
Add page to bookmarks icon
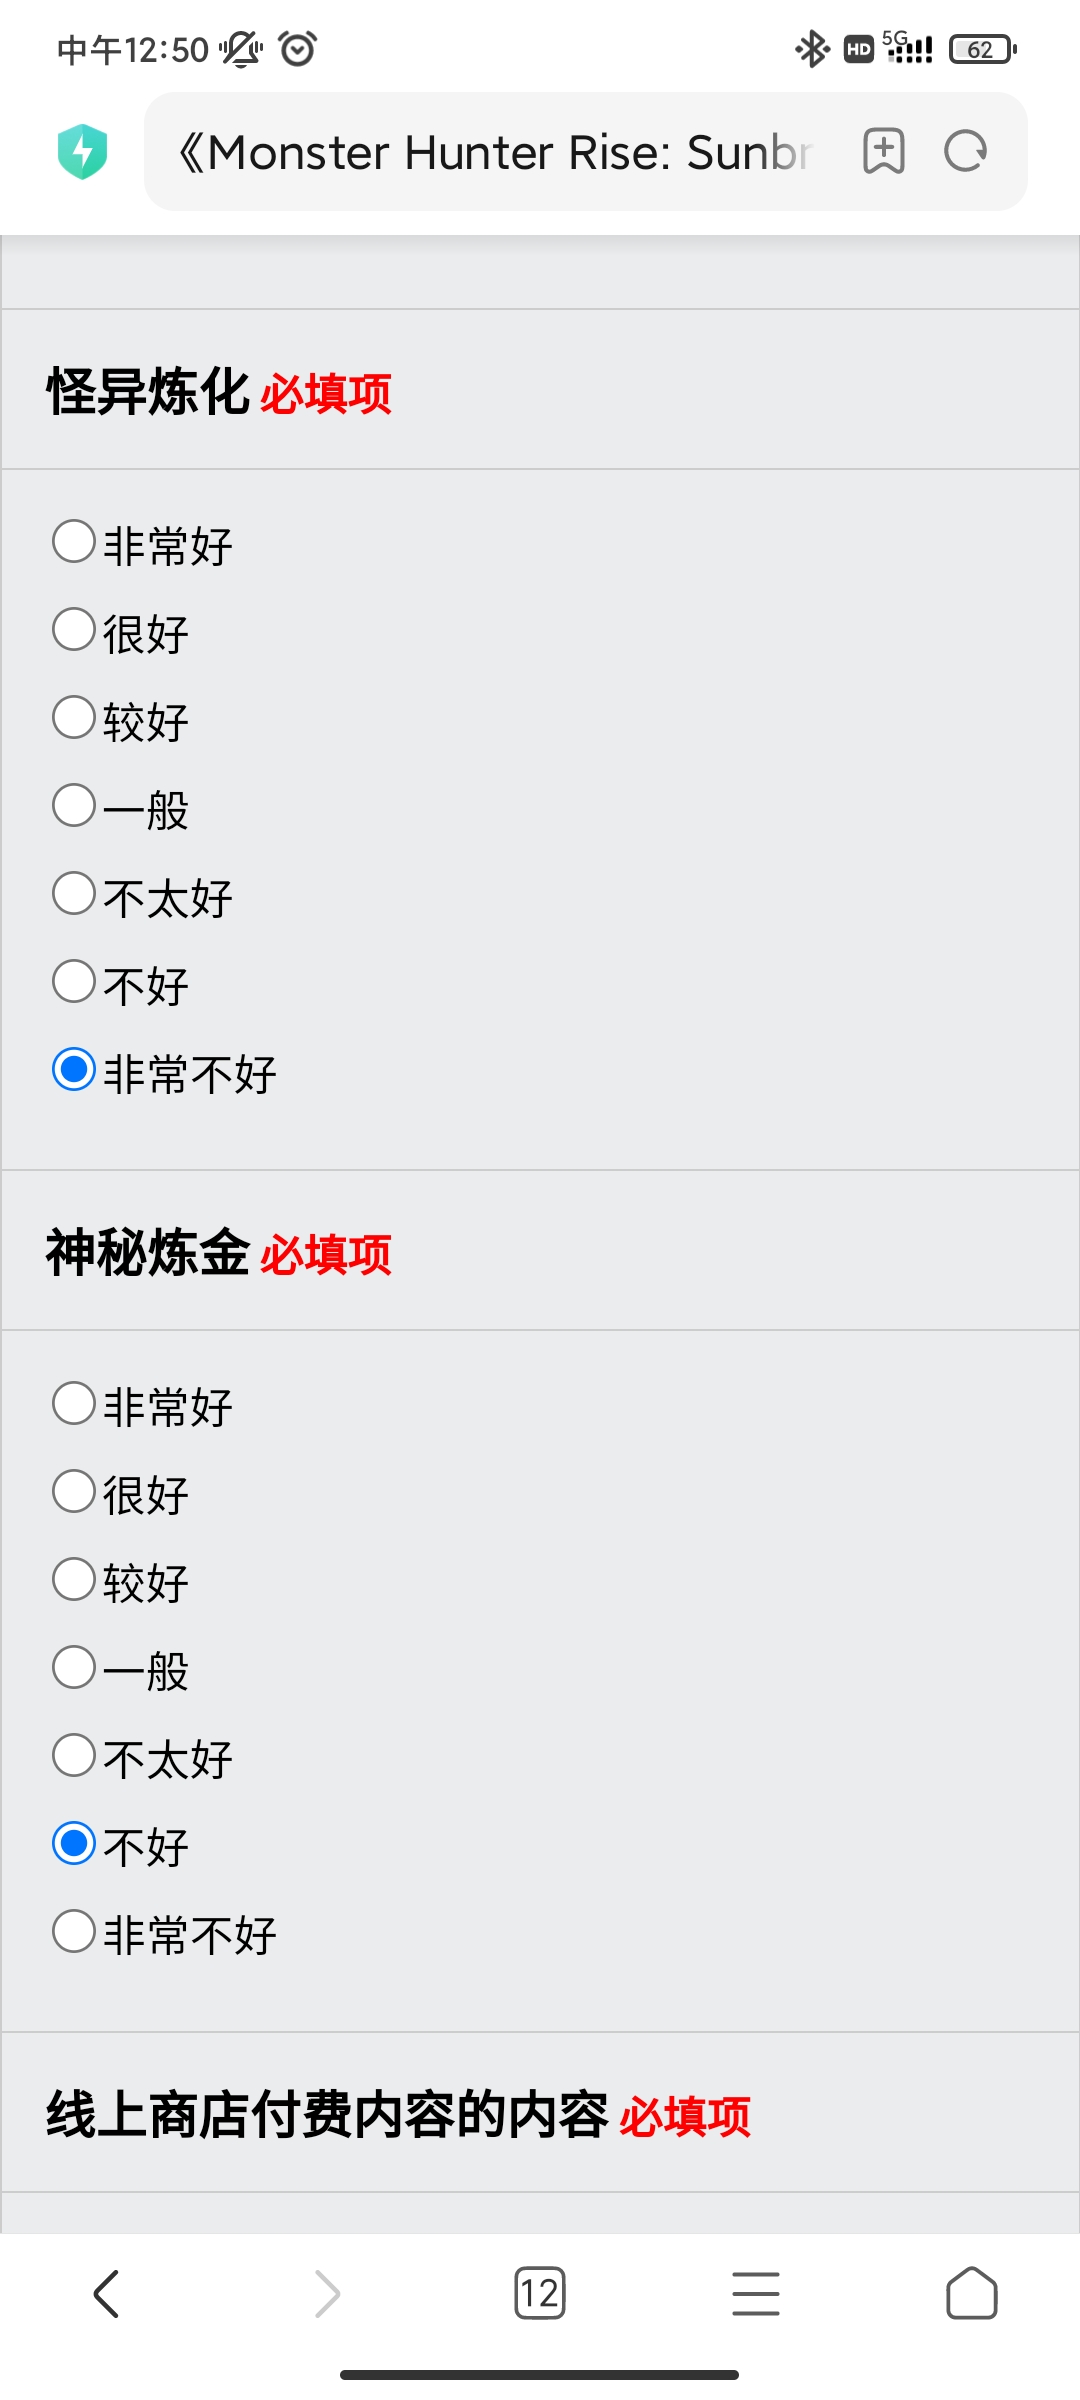click(883, 152)
